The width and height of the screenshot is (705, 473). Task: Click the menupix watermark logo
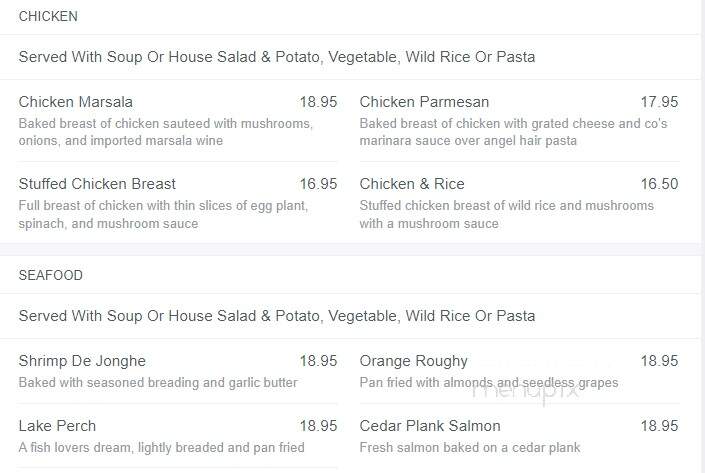(x=525, y=391)
